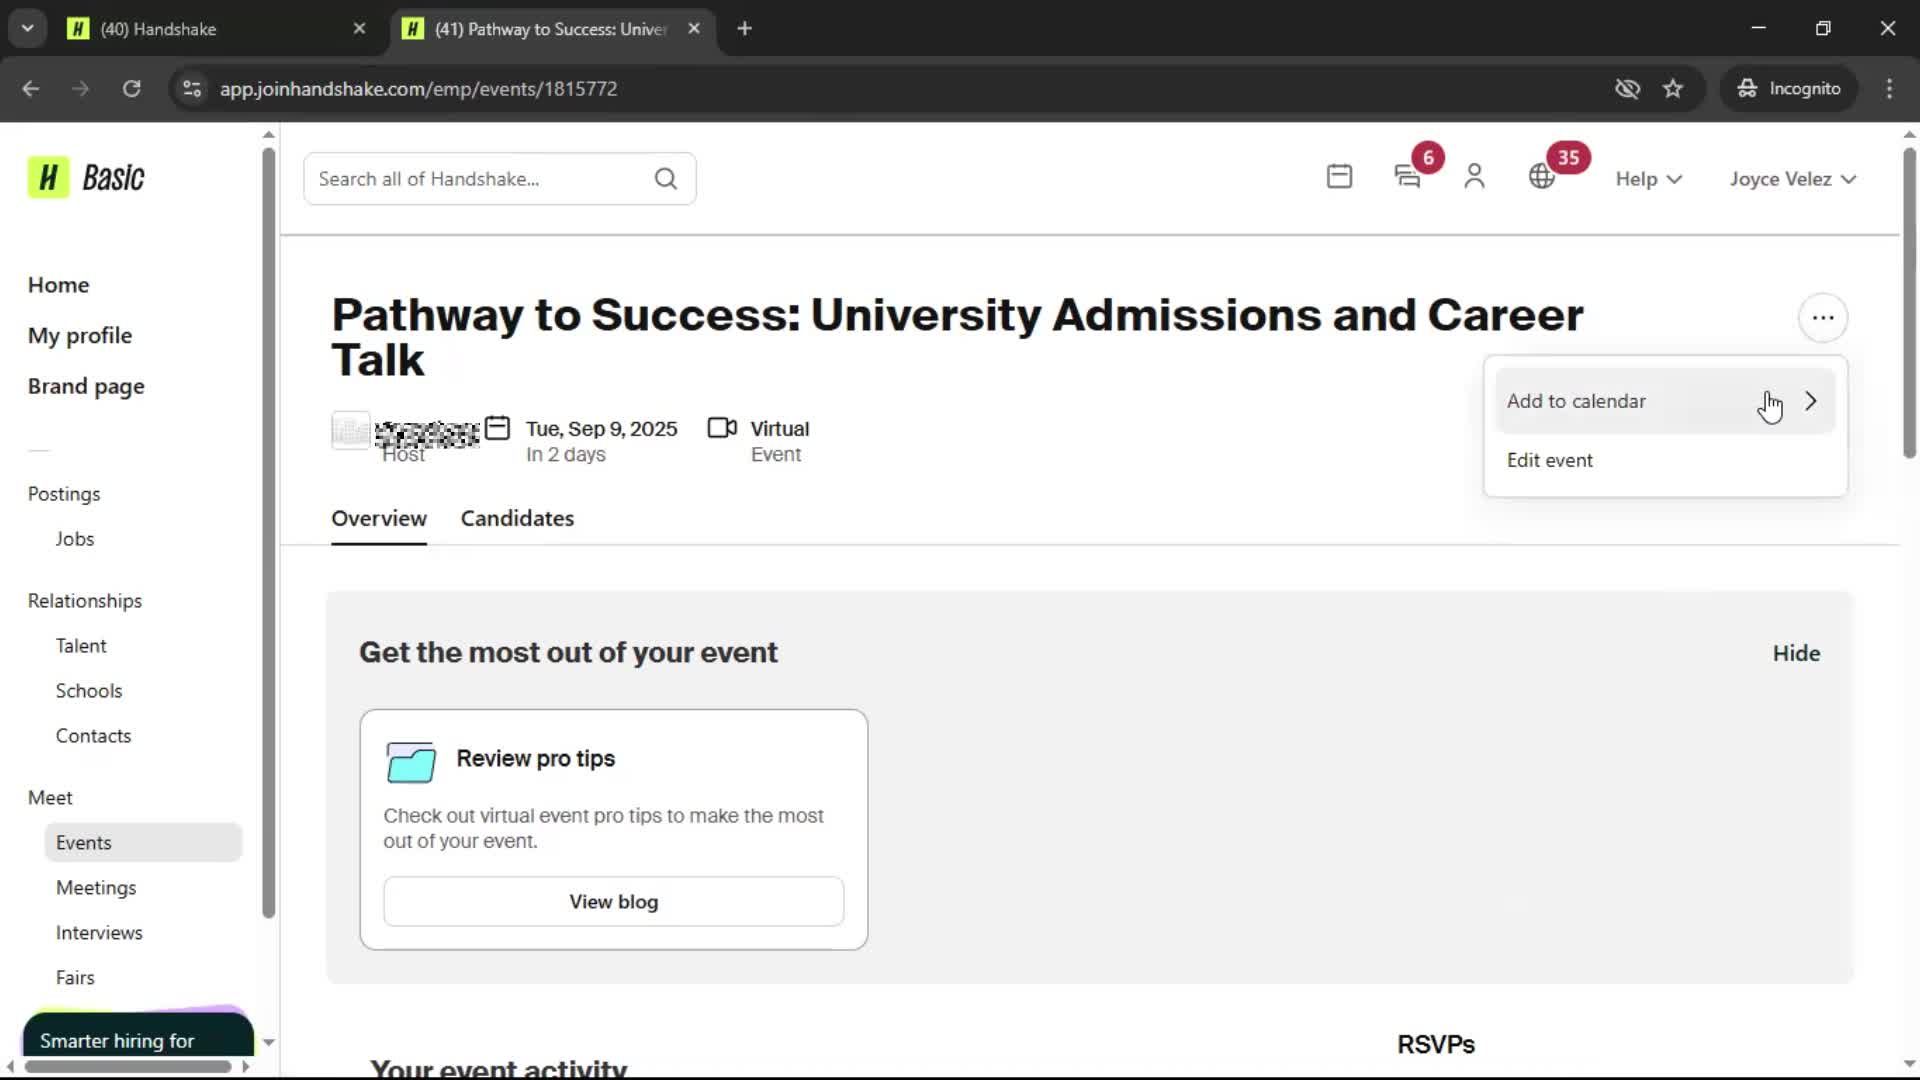The height and width of the screenshot is (1080, 1920).
Task: Open Schools in the sidebar
Action: (89, 691)
